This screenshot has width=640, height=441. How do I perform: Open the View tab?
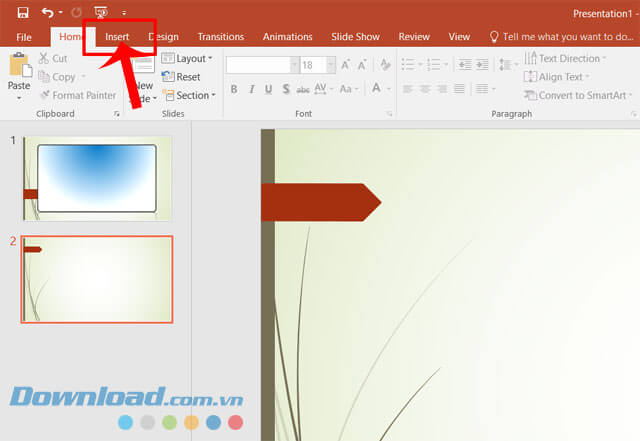(x=459, y=37)
